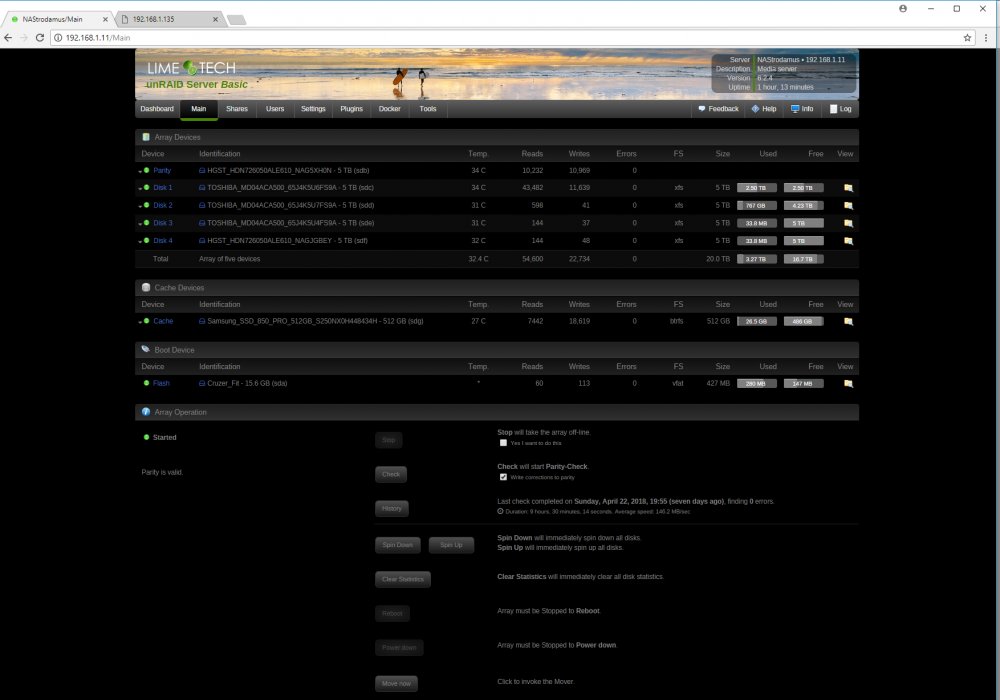The height and width of the screenshot is (700, 1000).
Task: Click array total used bar 3.27 TB
Action: [756, 259]
